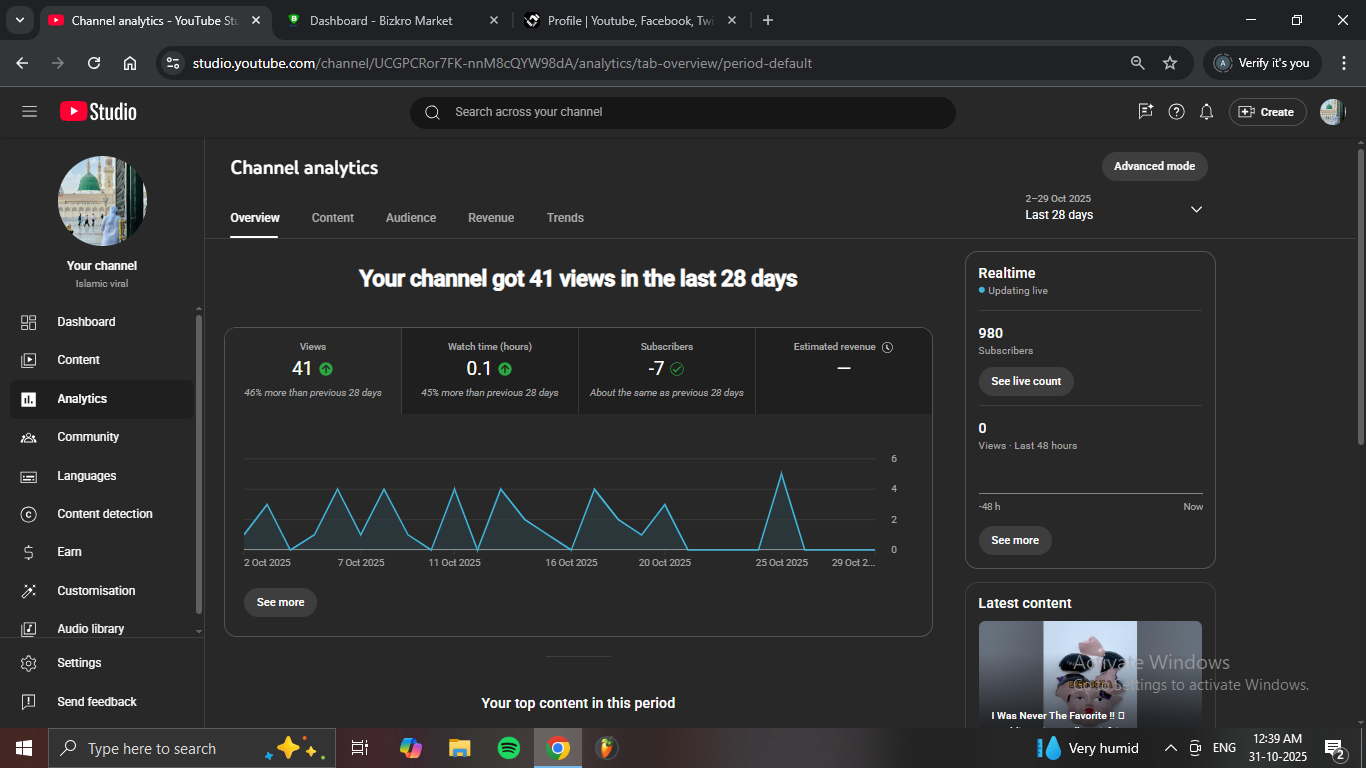Select the Subscribers metric card
Image resolution: width=1366 pixels, height=768 pixels.
point(667,370)
